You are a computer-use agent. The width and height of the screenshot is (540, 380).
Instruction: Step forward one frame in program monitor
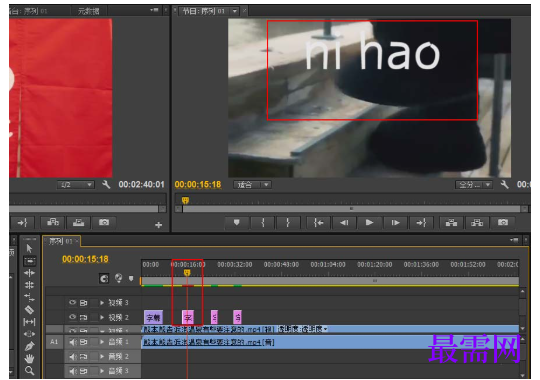pos(395,223)
